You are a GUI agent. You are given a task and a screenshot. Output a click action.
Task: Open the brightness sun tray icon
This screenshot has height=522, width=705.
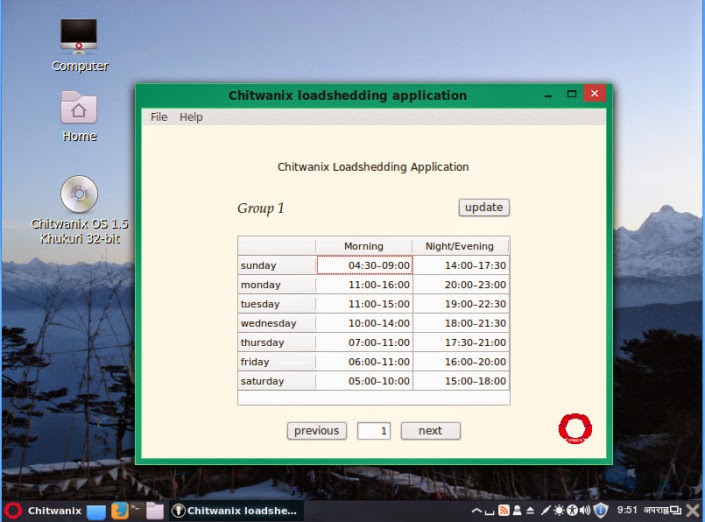[x=559, y=510]
